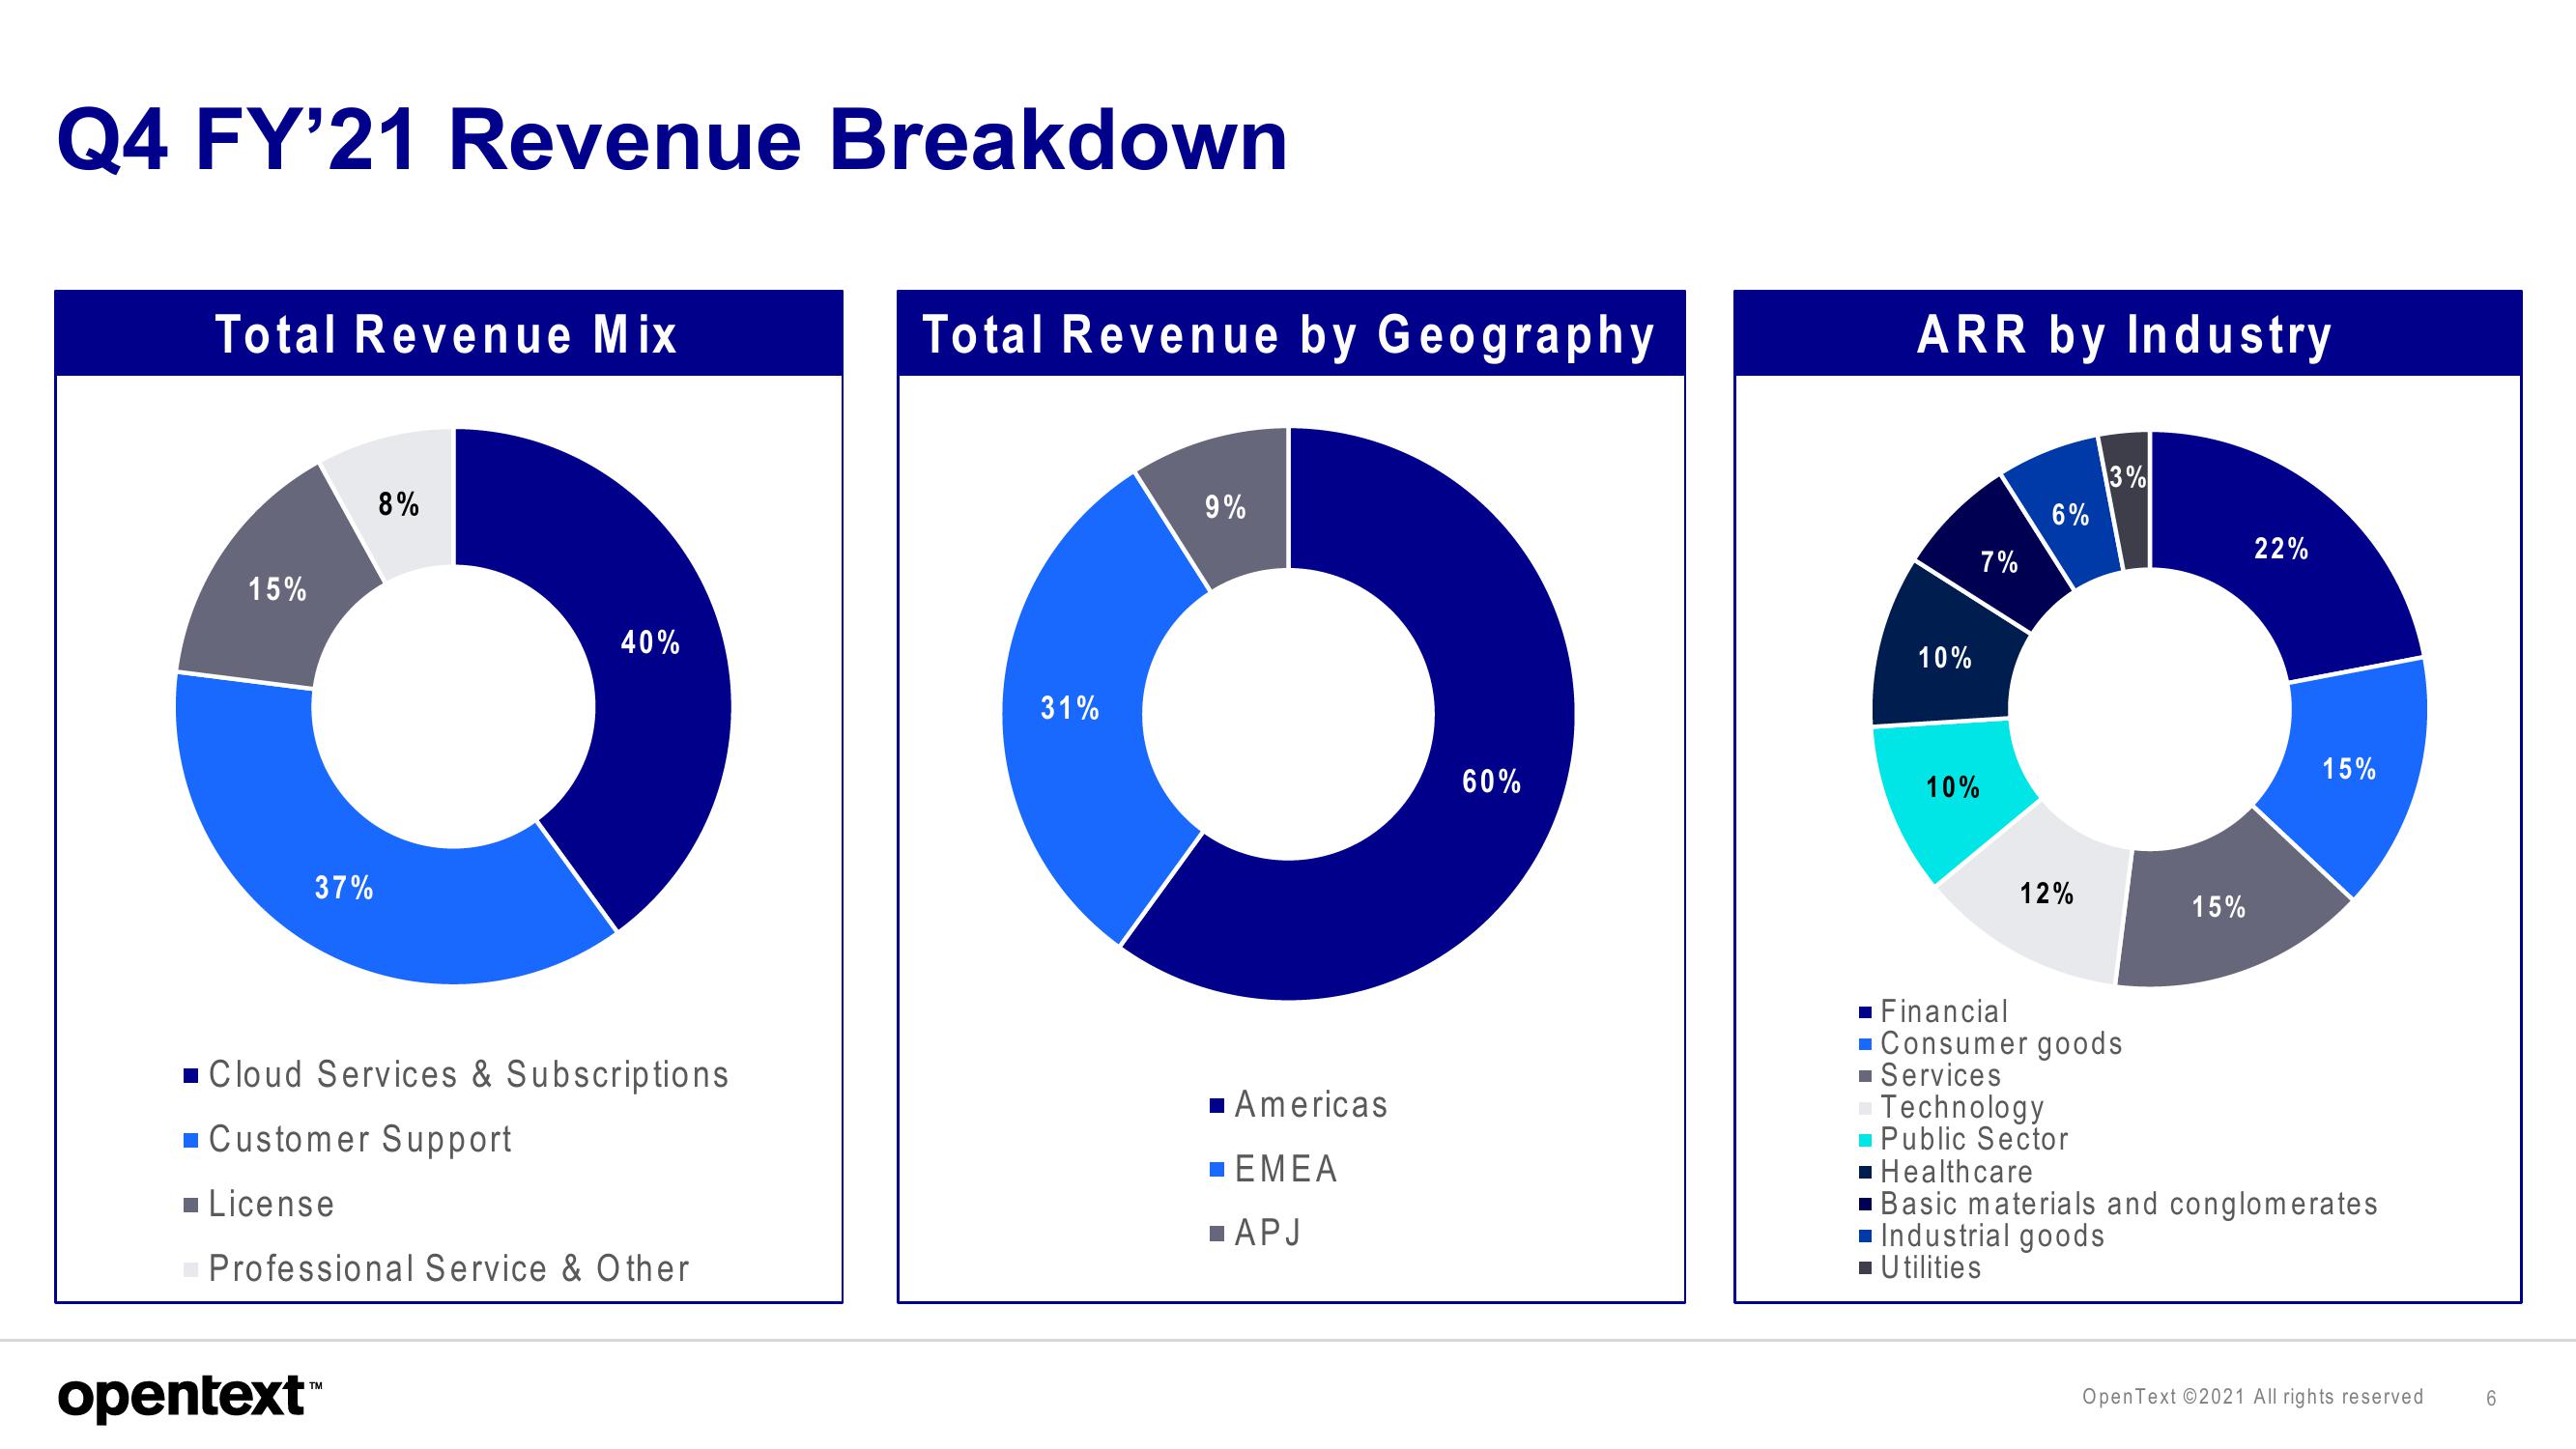This screenshot has width=2576, height=1449.
Task: Click the Utilities legend color swatch
Action: tap(1865, 1269)
